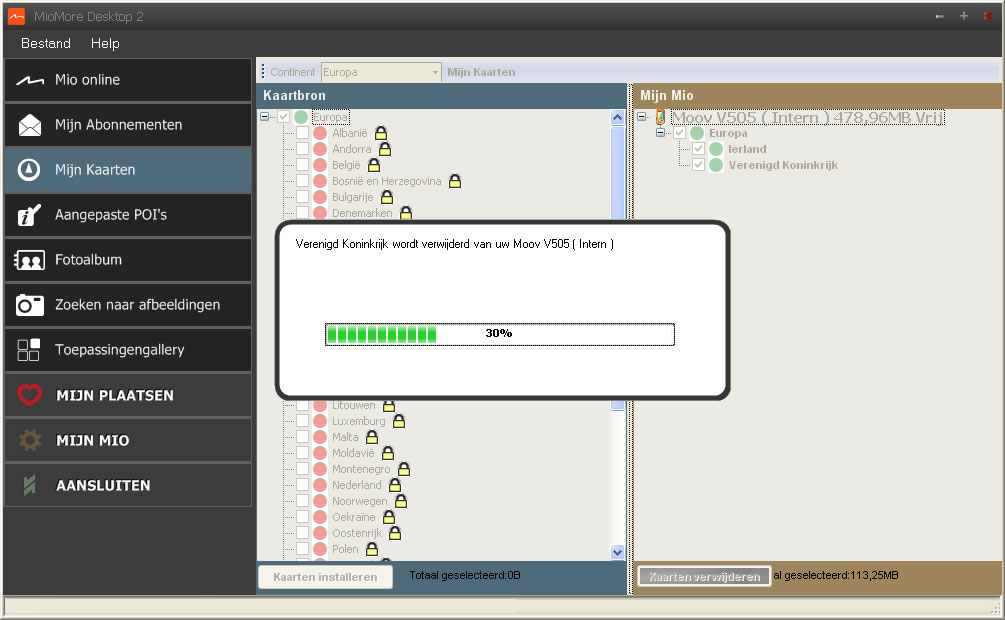Viewport: 1005px width, 620px height.
Task: Click the lock icon beside Moldavië
Action: [x=388, y=453]
